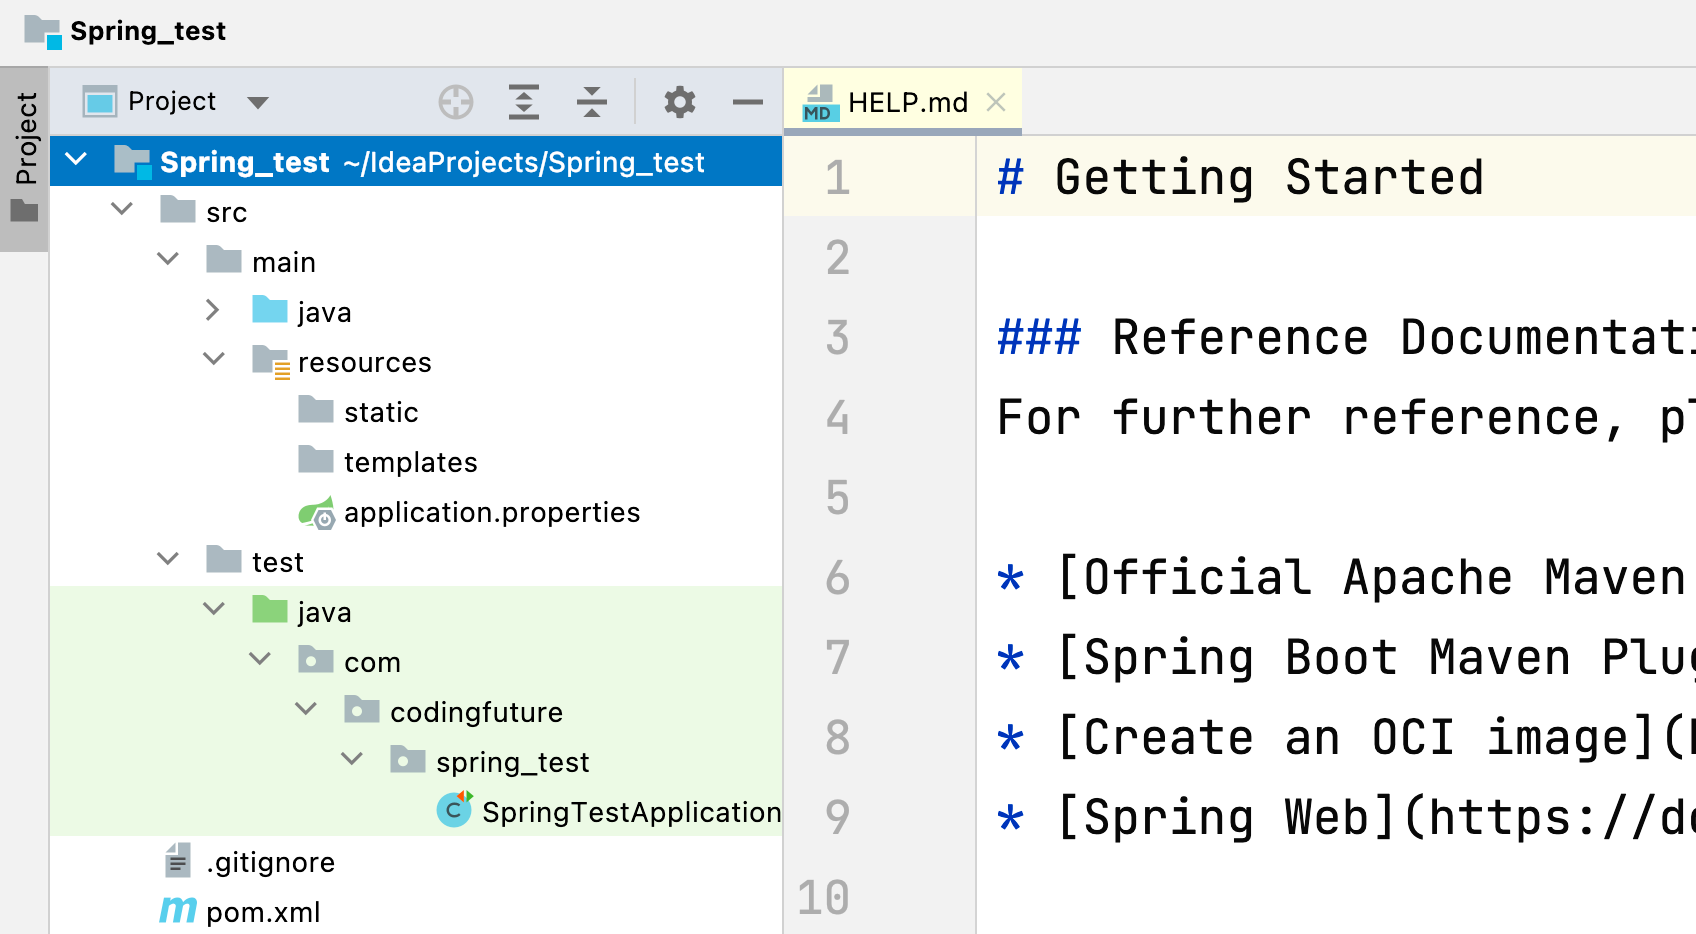The height and width of the screenshot is (934, 1696).
Task: Collapse the src folder
Action: click(122, 210)
